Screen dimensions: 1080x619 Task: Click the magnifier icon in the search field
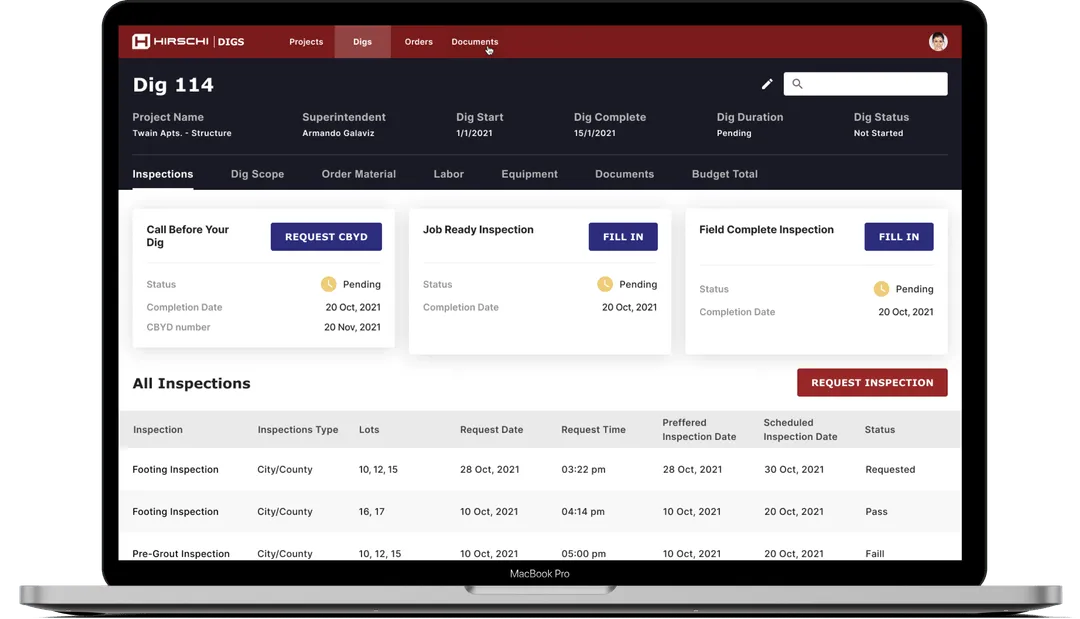tap(797, 83)
